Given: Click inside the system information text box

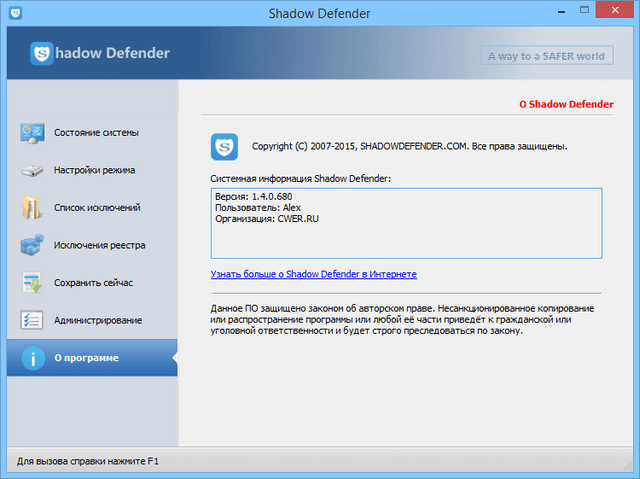Looking at the screenshot, I should 405,235.
